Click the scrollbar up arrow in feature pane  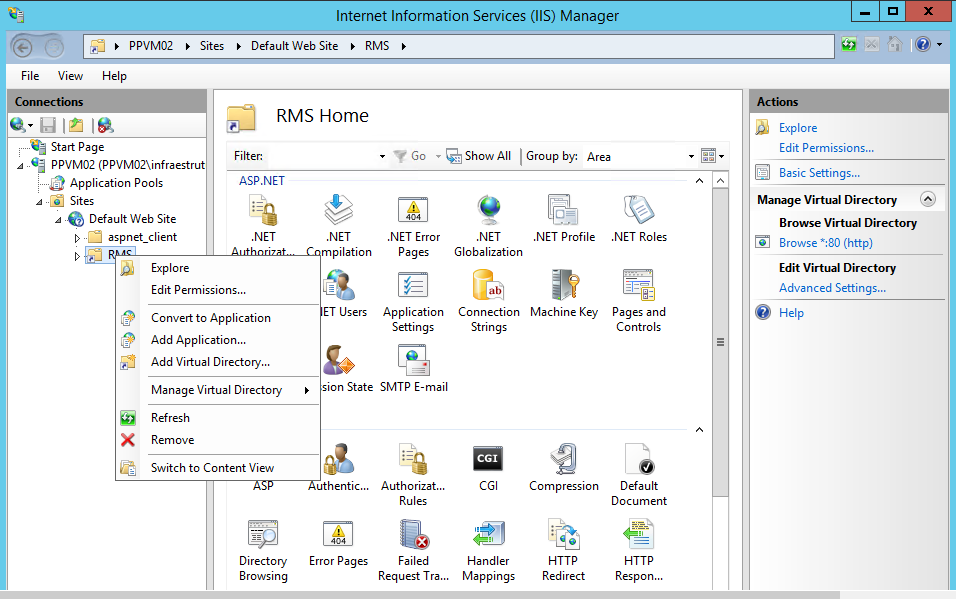[x=720, y=181]
